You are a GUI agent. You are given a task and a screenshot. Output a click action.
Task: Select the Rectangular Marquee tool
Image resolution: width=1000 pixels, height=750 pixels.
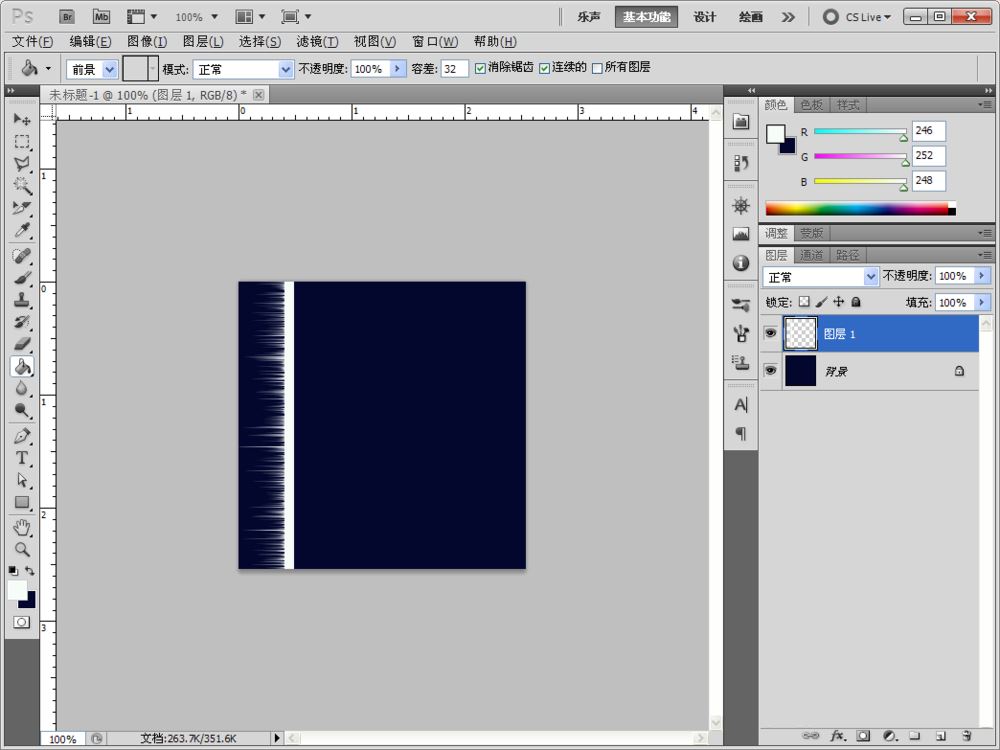22,142
